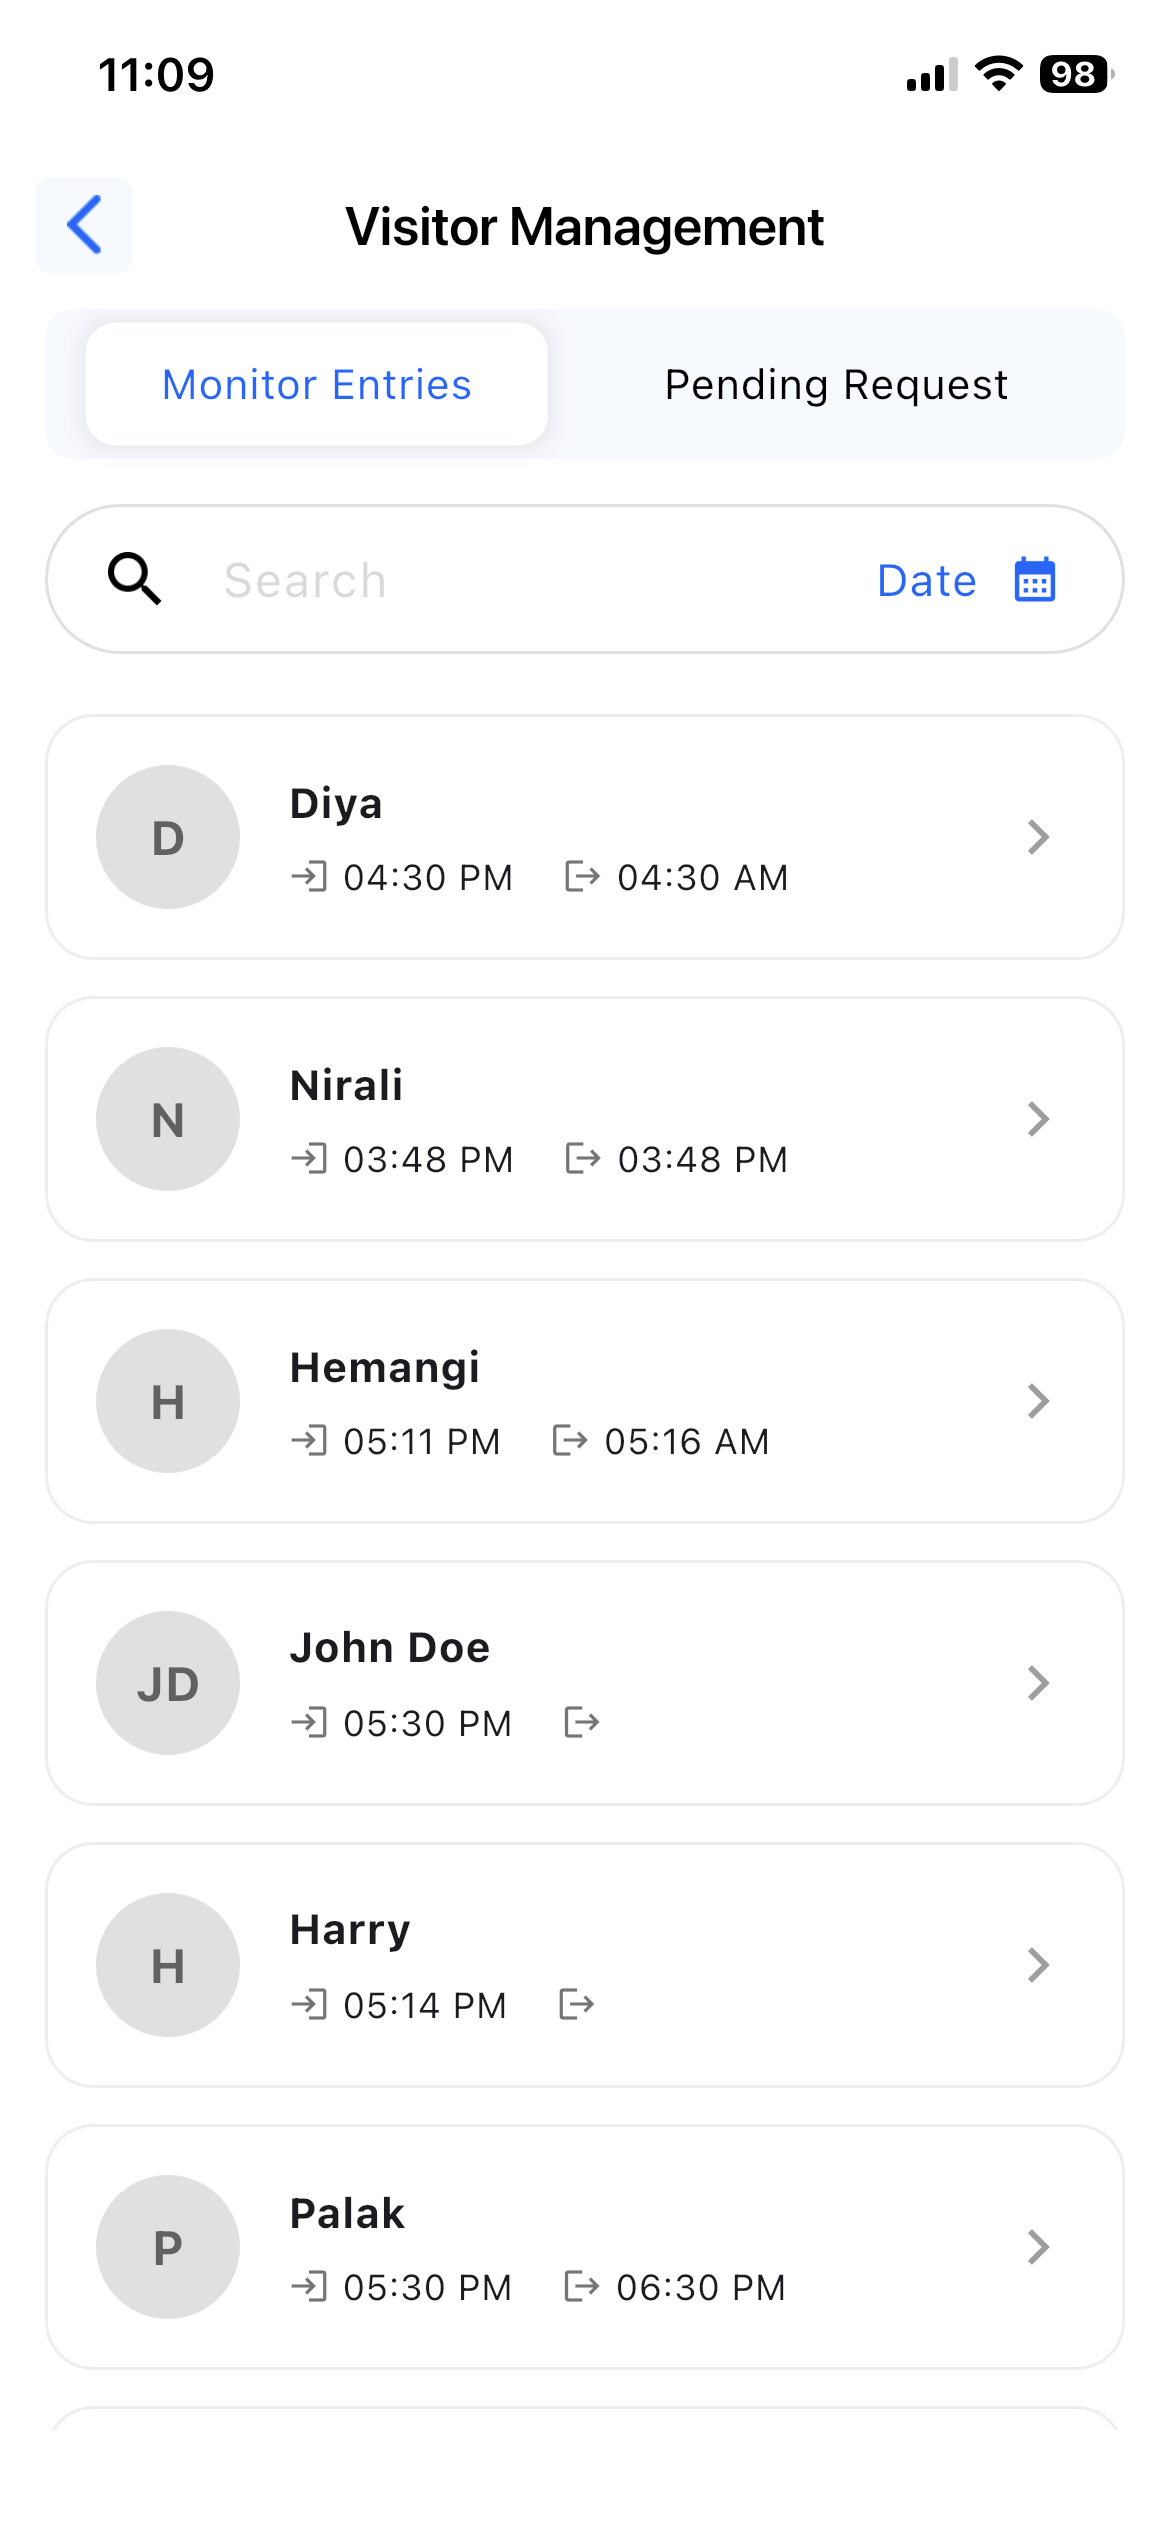Click the exit icon on Harry's entry
The width and height of the screenshot is (1170, 2532).
tap(576, 2004)
